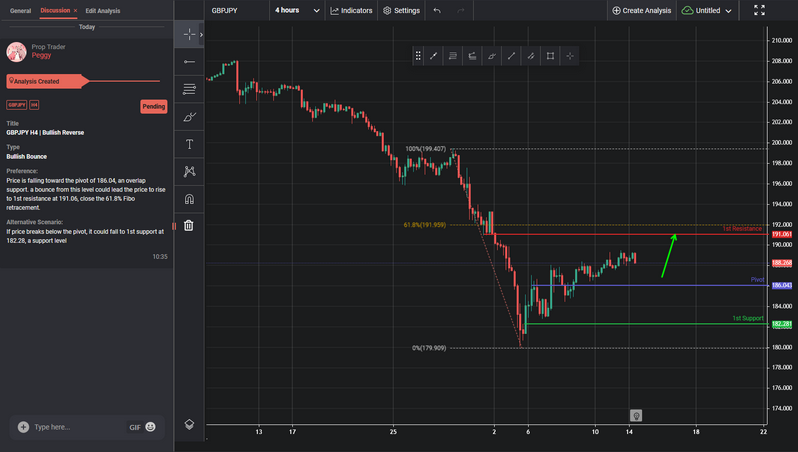Viewport: 798px width, 452px height.
Task: Select the arrow line in floating toolbar
Action: [x=511, y=56]
